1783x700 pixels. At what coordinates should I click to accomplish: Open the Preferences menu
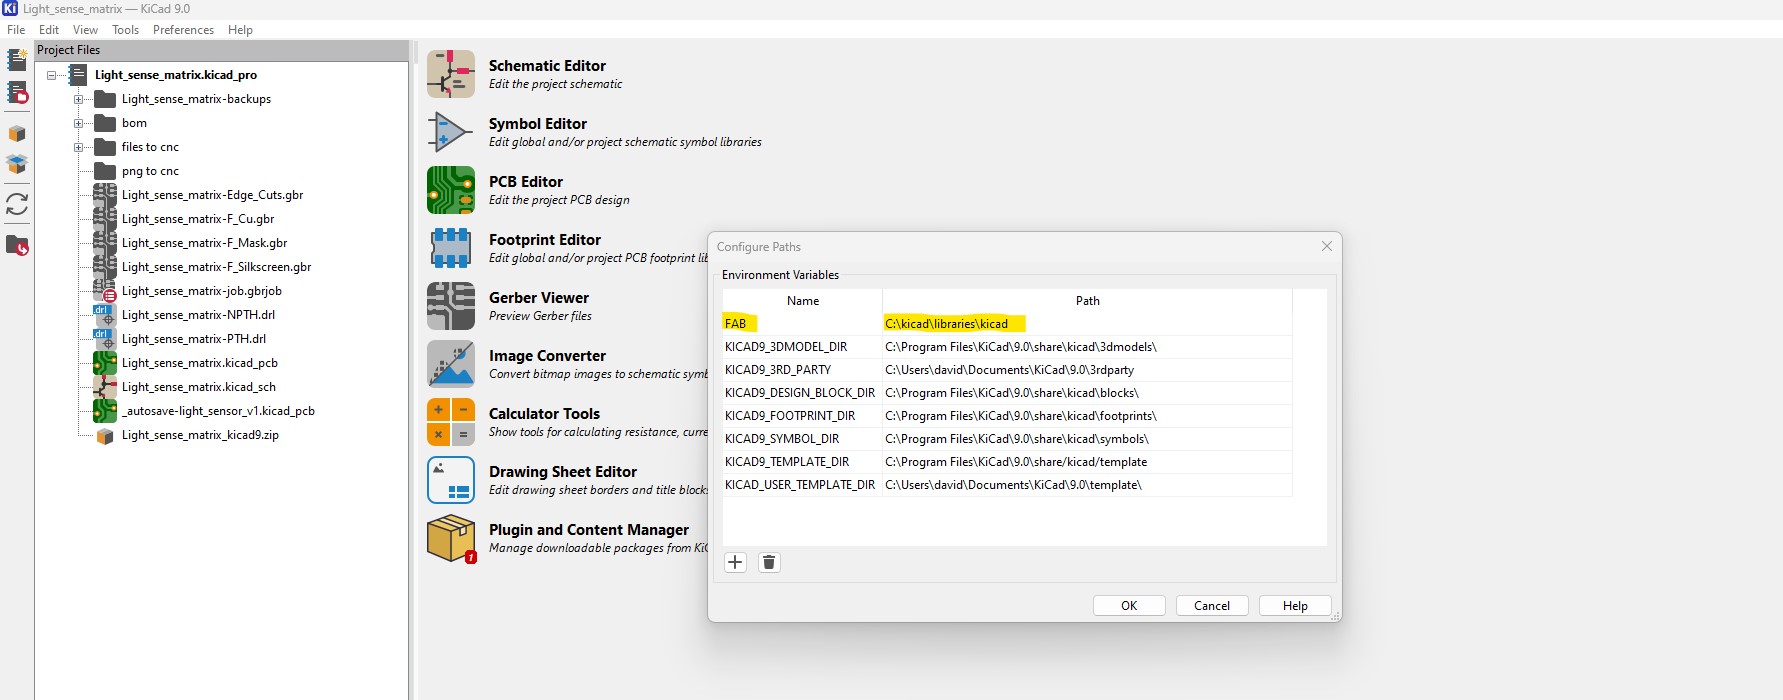(183, 30)
